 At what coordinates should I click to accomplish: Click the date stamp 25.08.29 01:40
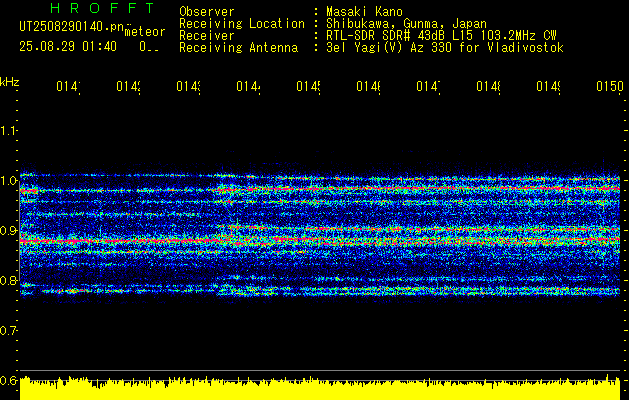pos(68,47)
